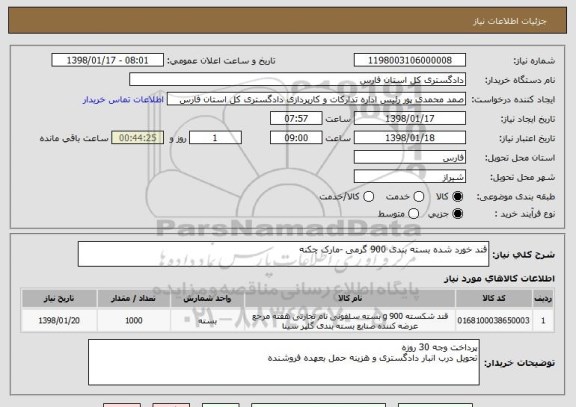
Task: Click the تاریخ ایجاد نیاز date field
Action: tap(410, 118)
